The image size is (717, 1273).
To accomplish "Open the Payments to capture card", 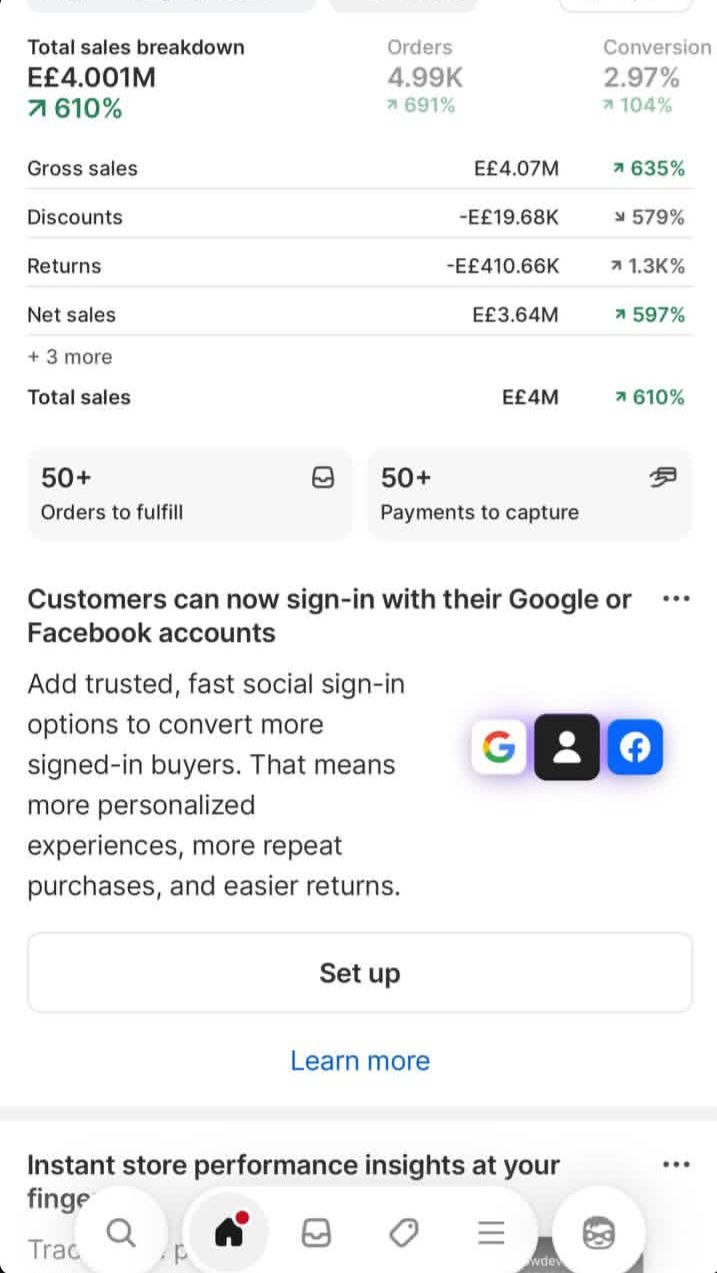I will [x=529, y=494].
